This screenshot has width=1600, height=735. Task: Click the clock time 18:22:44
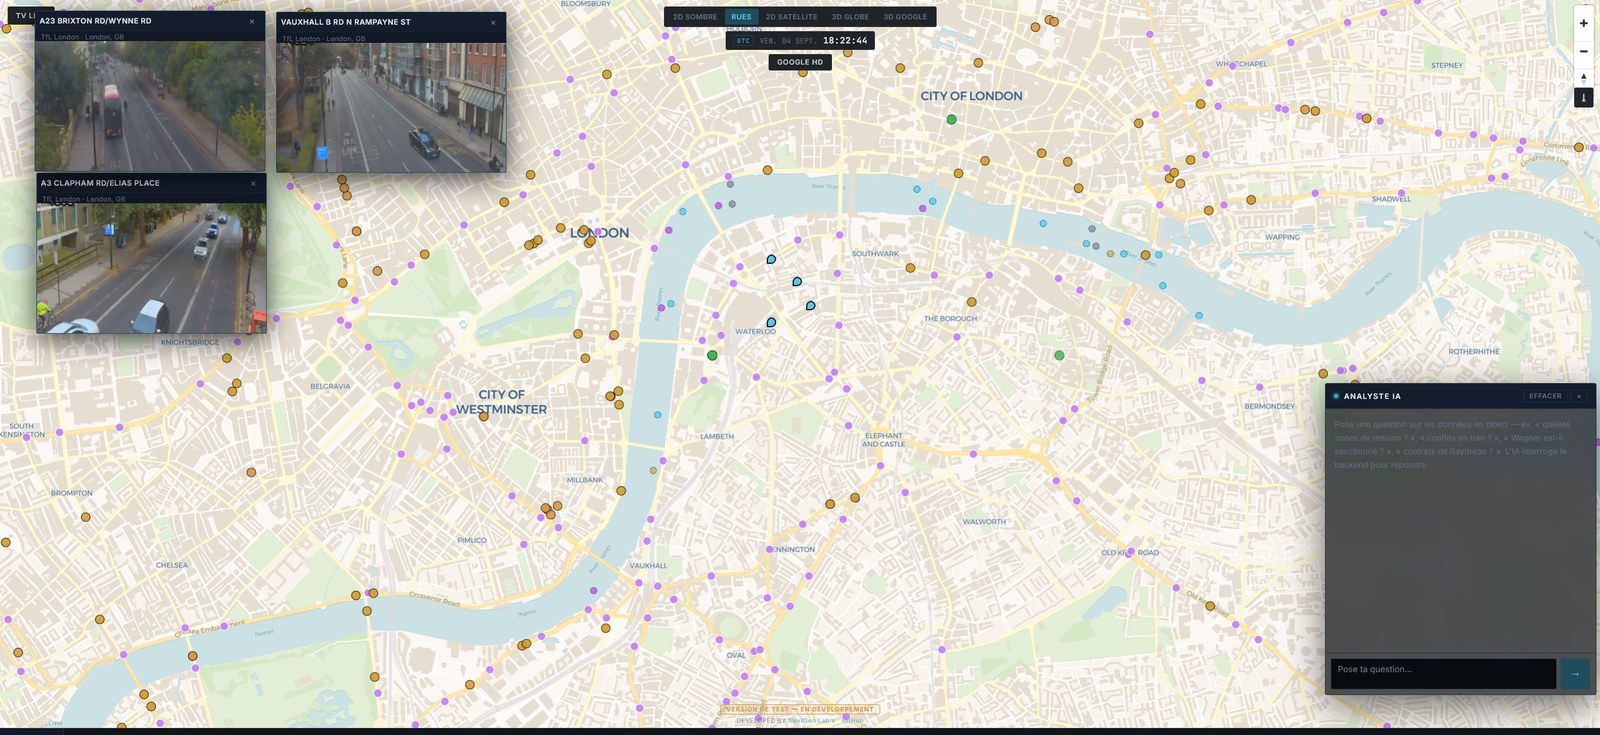pos(845,41)
